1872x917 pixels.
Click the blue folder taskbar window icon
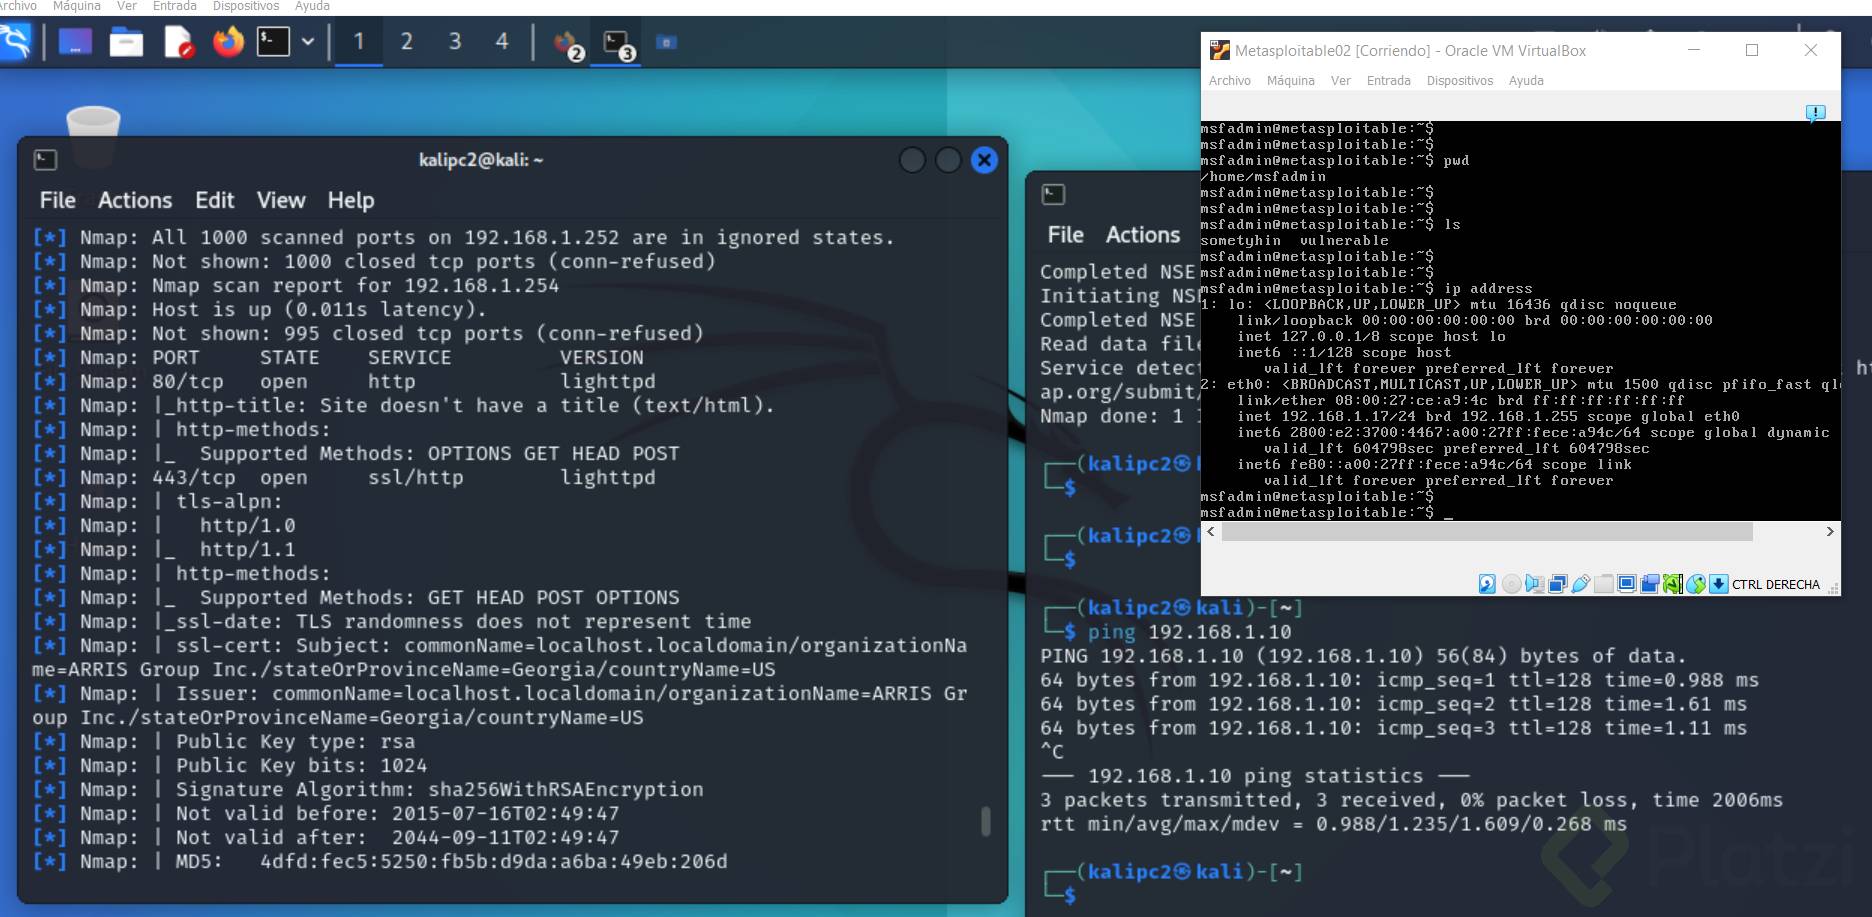point(667,42)
